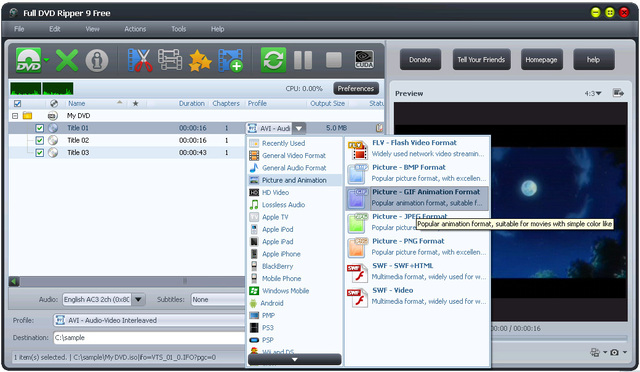This screenshot has height=372, width=640.
Task: Click the Destination path field
Action: point(149,338)
